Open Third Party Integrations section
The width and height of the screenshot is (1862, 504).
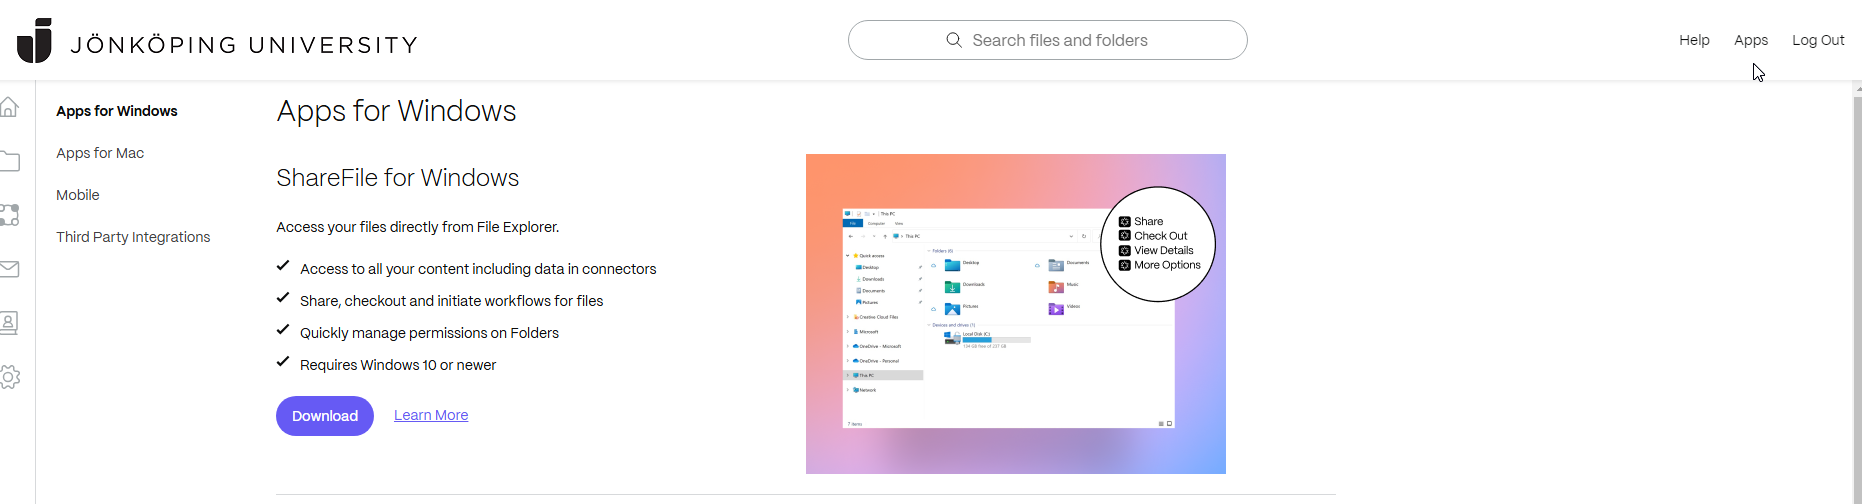(133, 237)
